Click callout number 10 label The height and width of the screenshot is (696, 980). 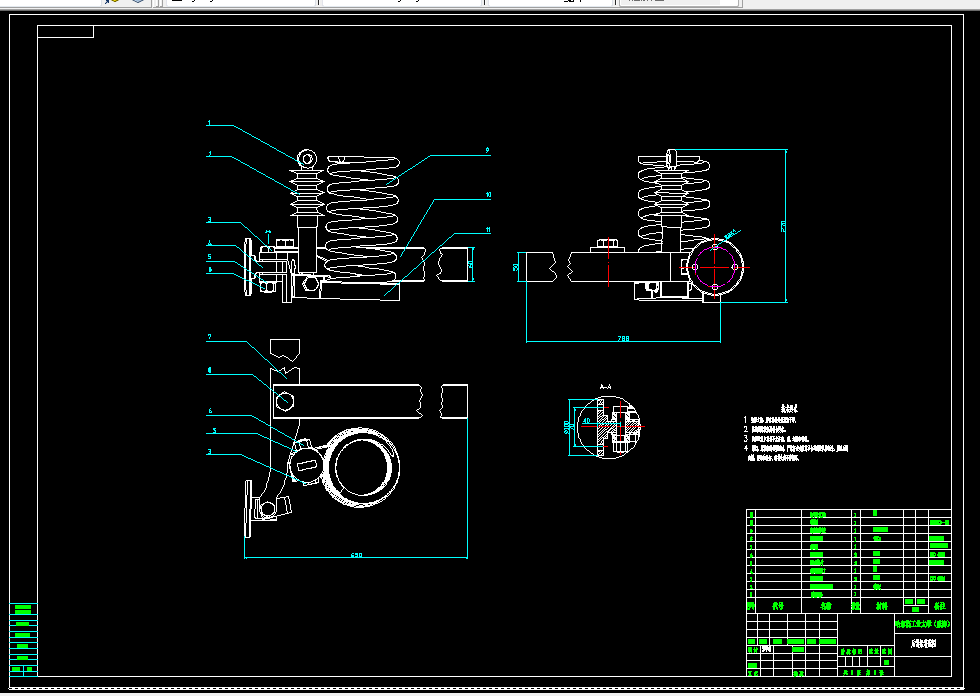click(488, 195)
